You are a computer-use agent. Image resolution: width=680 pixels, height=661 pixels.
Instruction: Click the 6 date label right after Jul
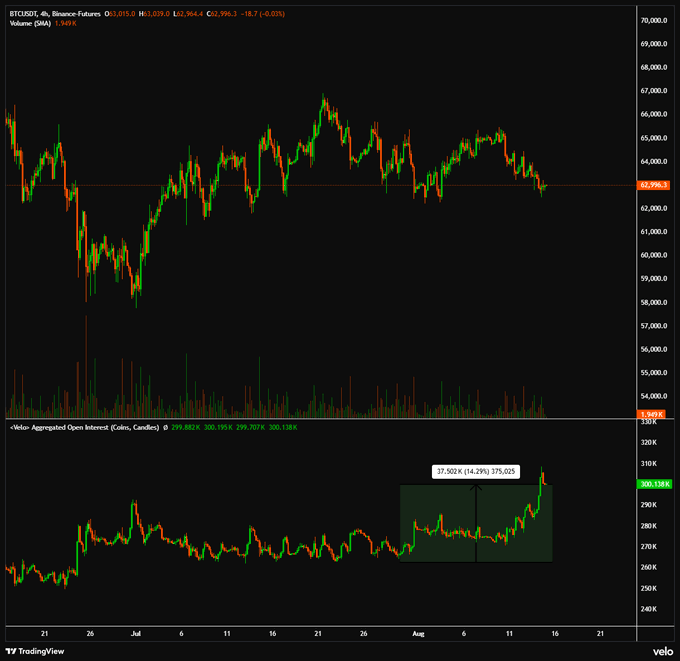pyautogui.click(x=181, y=634)
